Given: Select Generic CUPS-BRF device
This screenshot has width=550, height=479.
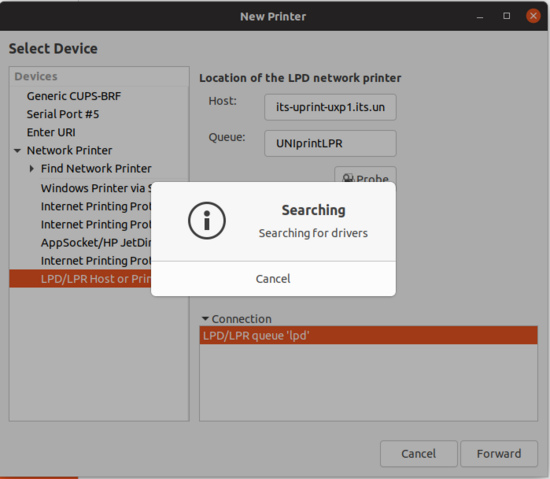Looking at the screenshot, I should tap(74, 96).
